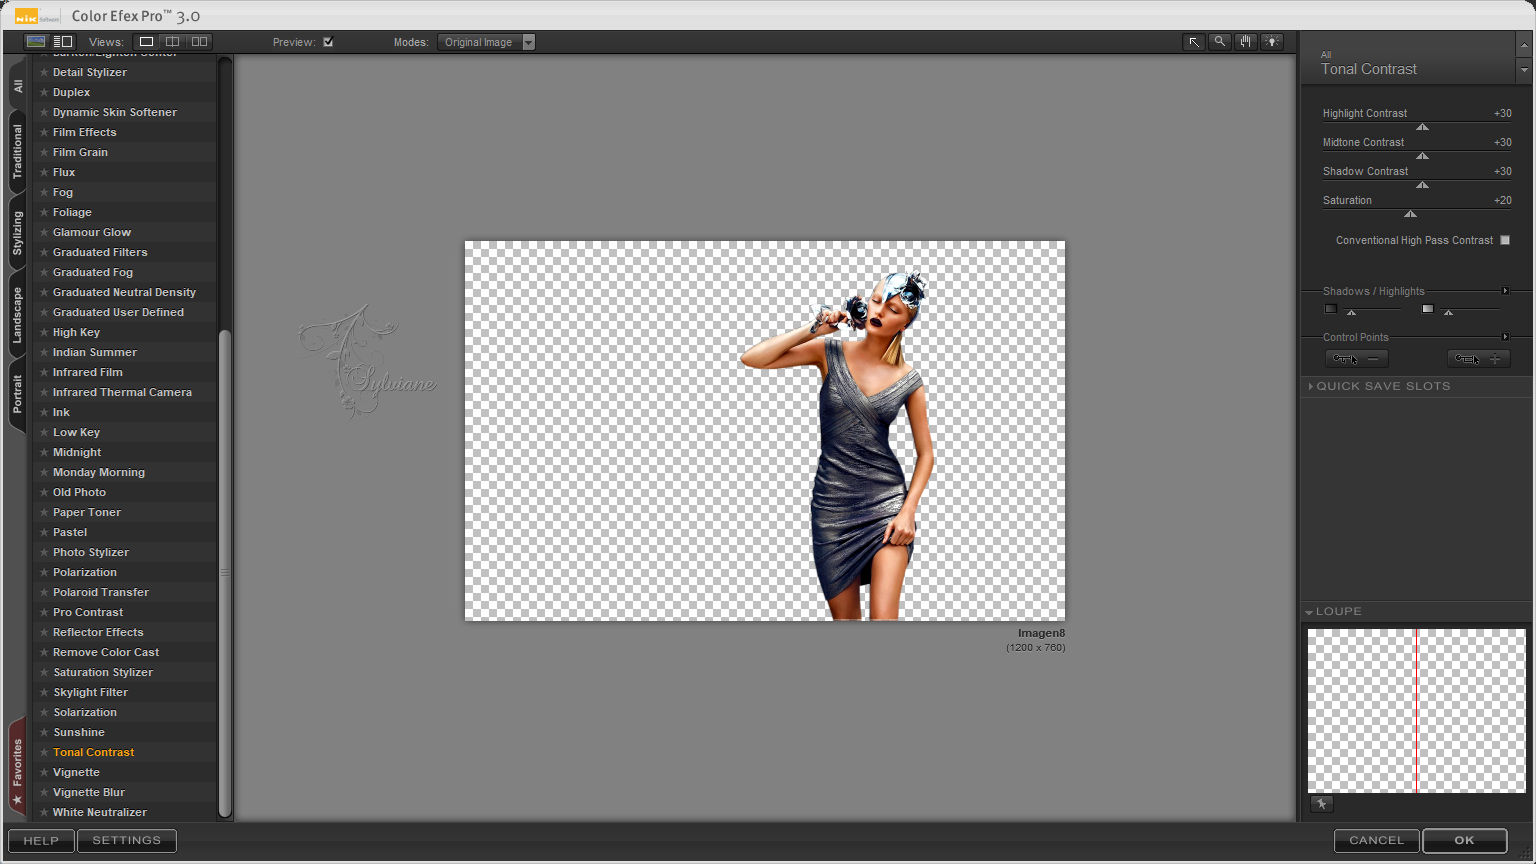1536x864 pixels.
Task: Toggle the Preview checkbox
Action: pos(328,42)
